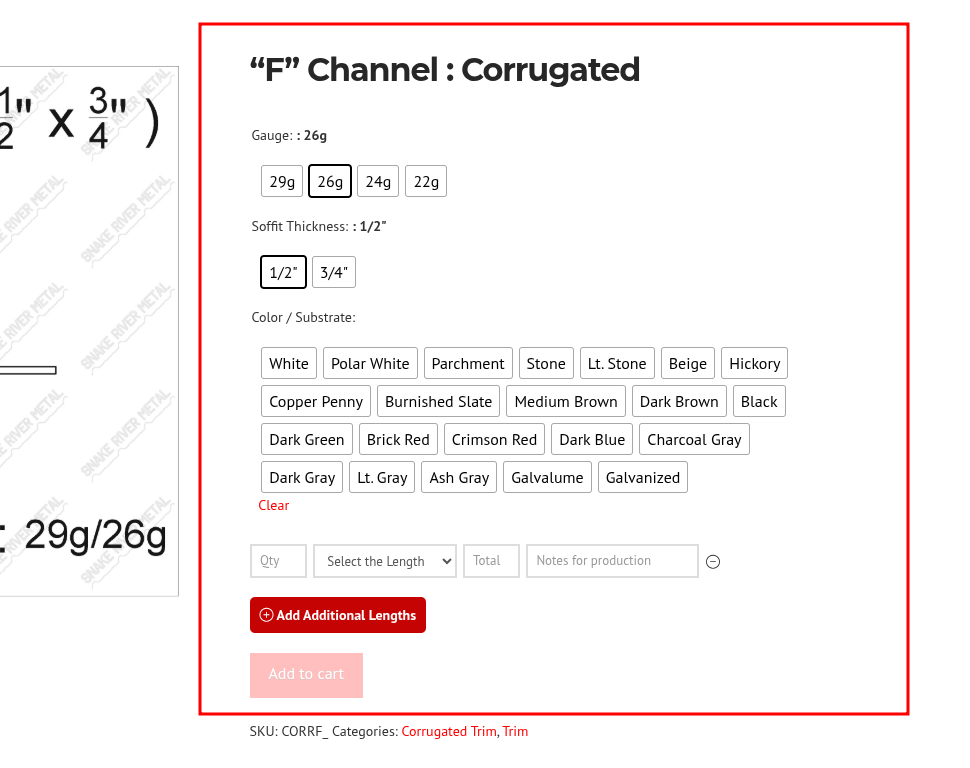Viewport: 970px width, 768px height.
Task: Select the 29g gauge option
Action: (282, 181)
